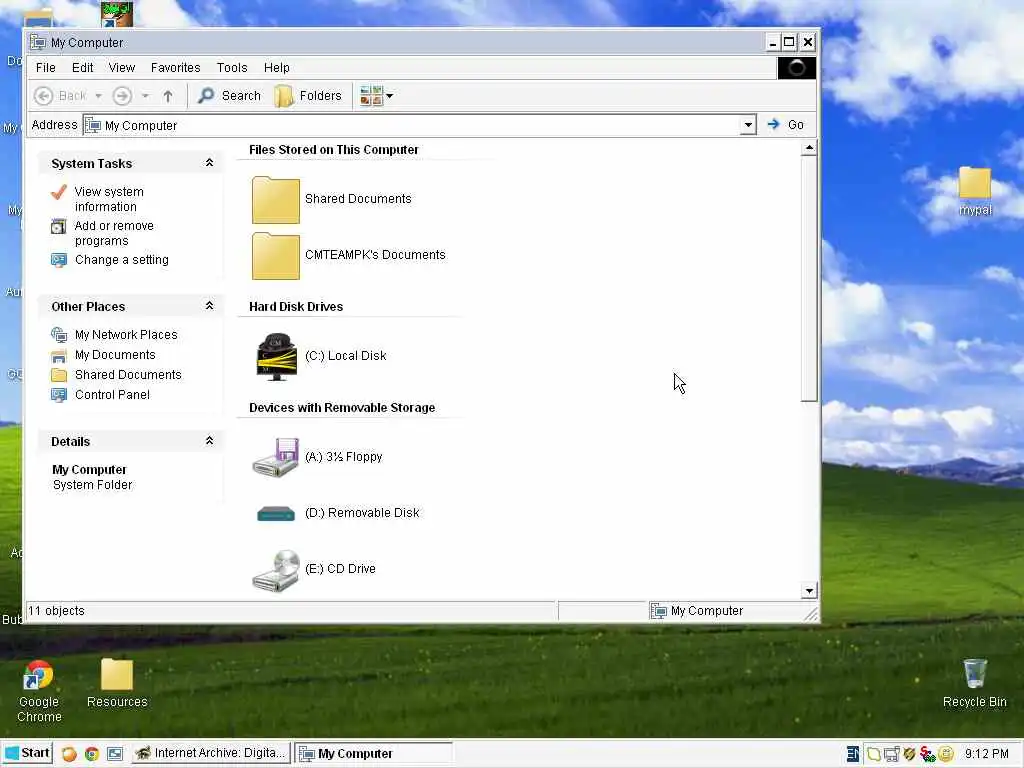Select the Resources desktop folder
The height and width of the screenshot is (768, 1024).
117,683
